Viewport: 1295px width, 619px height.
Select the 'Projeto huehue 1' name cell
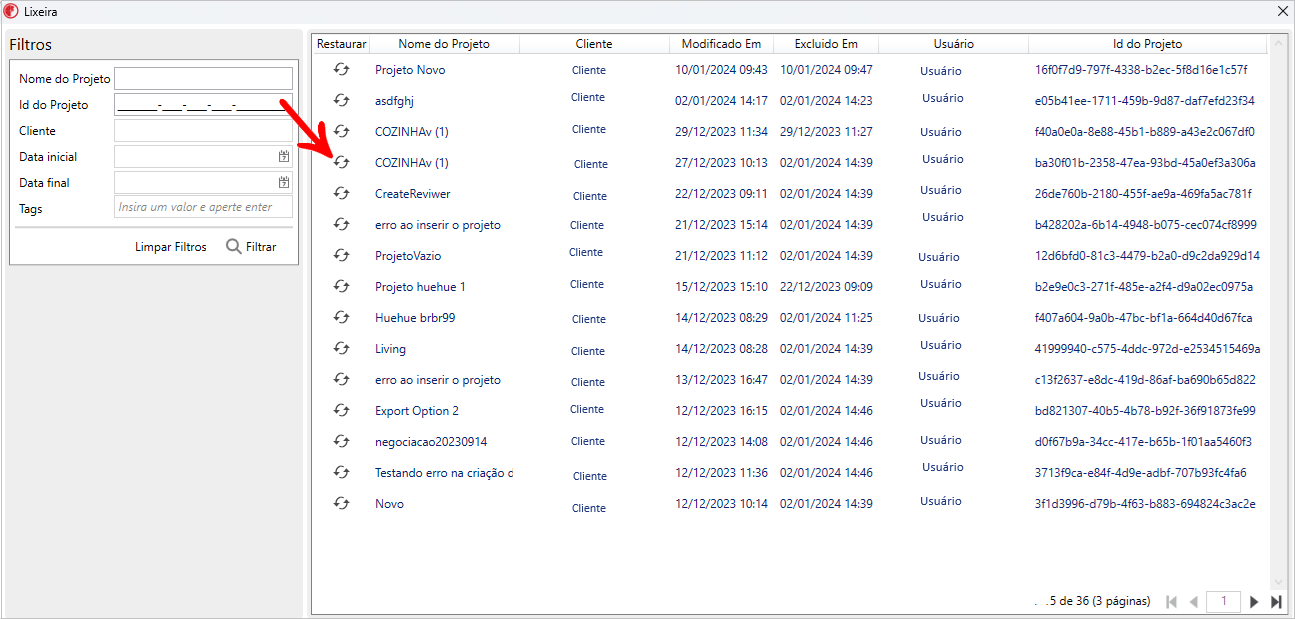pos(420,287)
